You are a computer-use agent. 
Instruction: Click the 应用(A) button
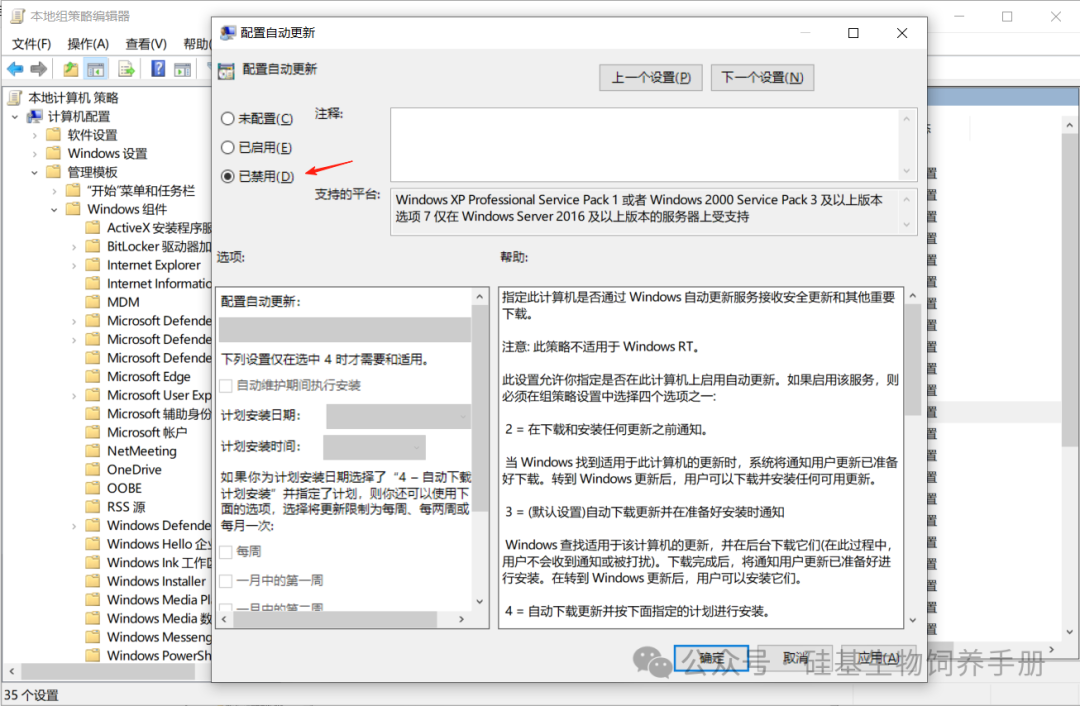pyautogui.click(x=879, y=658)
